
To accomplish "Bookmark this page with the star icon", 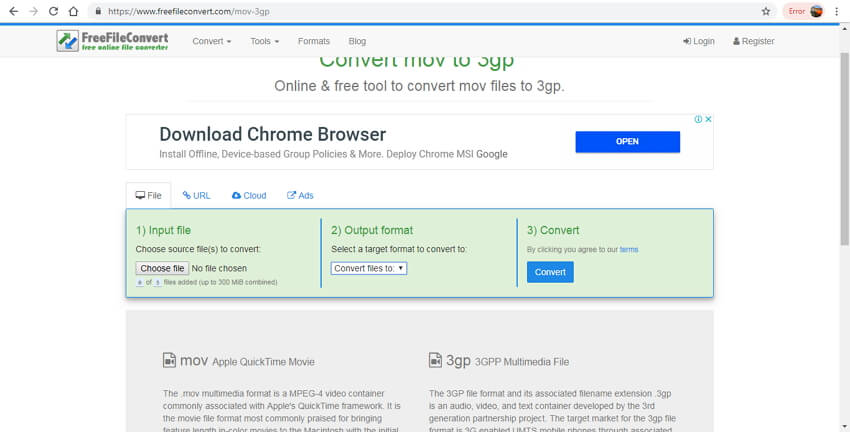I will point(766,11).
